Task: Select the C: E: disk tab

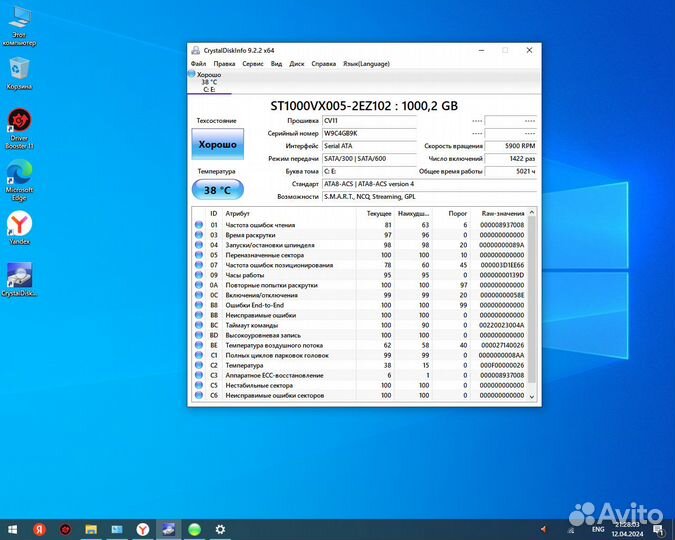Action: pos(209,82)
